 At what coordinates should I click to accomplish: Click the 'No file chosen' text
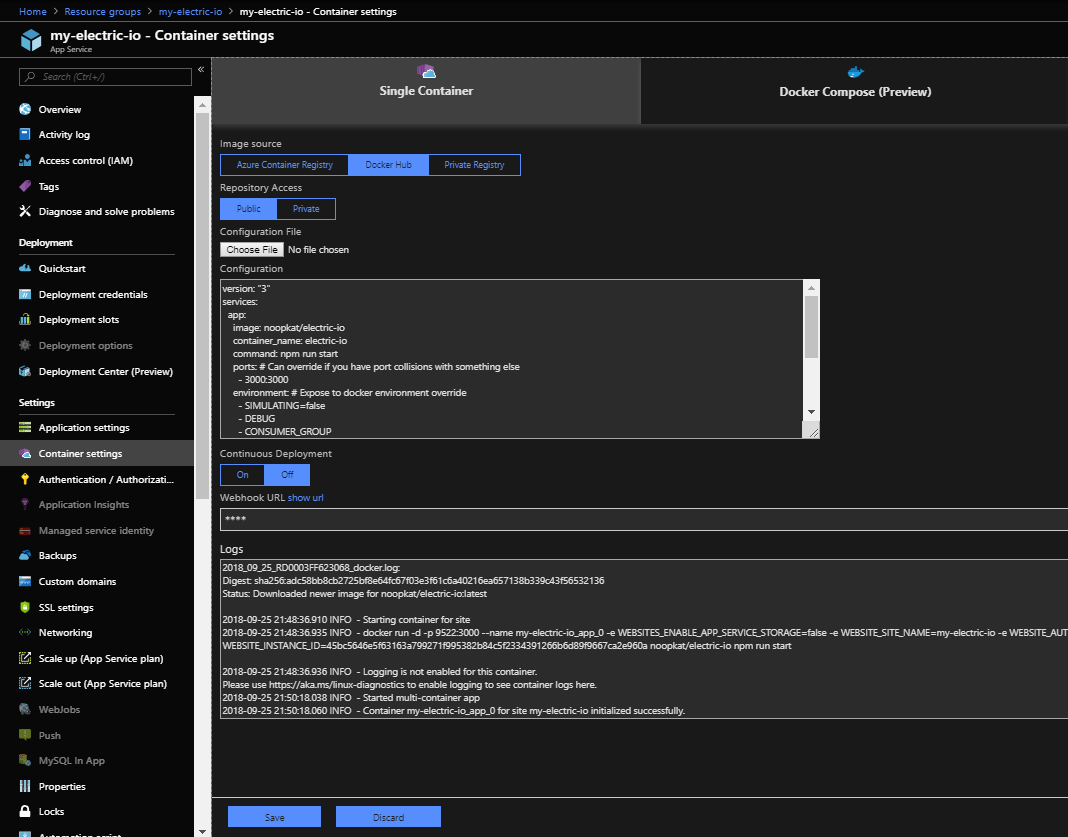tap(318, 250)
